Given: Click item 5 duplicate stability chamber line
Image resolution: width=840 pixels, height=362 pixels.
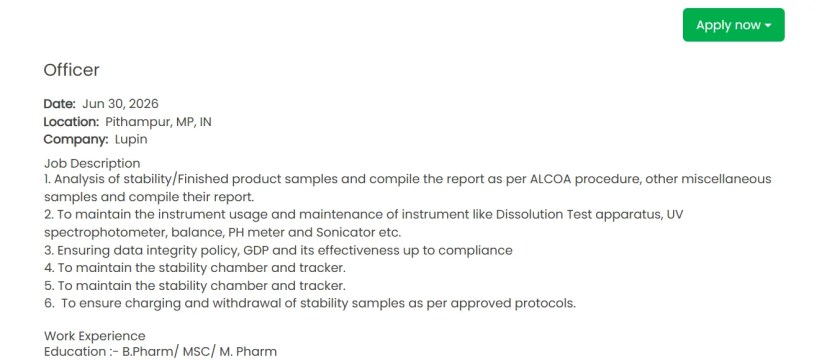Looking at the screenshot, I should pyautogui.click(x=195, y=285).
